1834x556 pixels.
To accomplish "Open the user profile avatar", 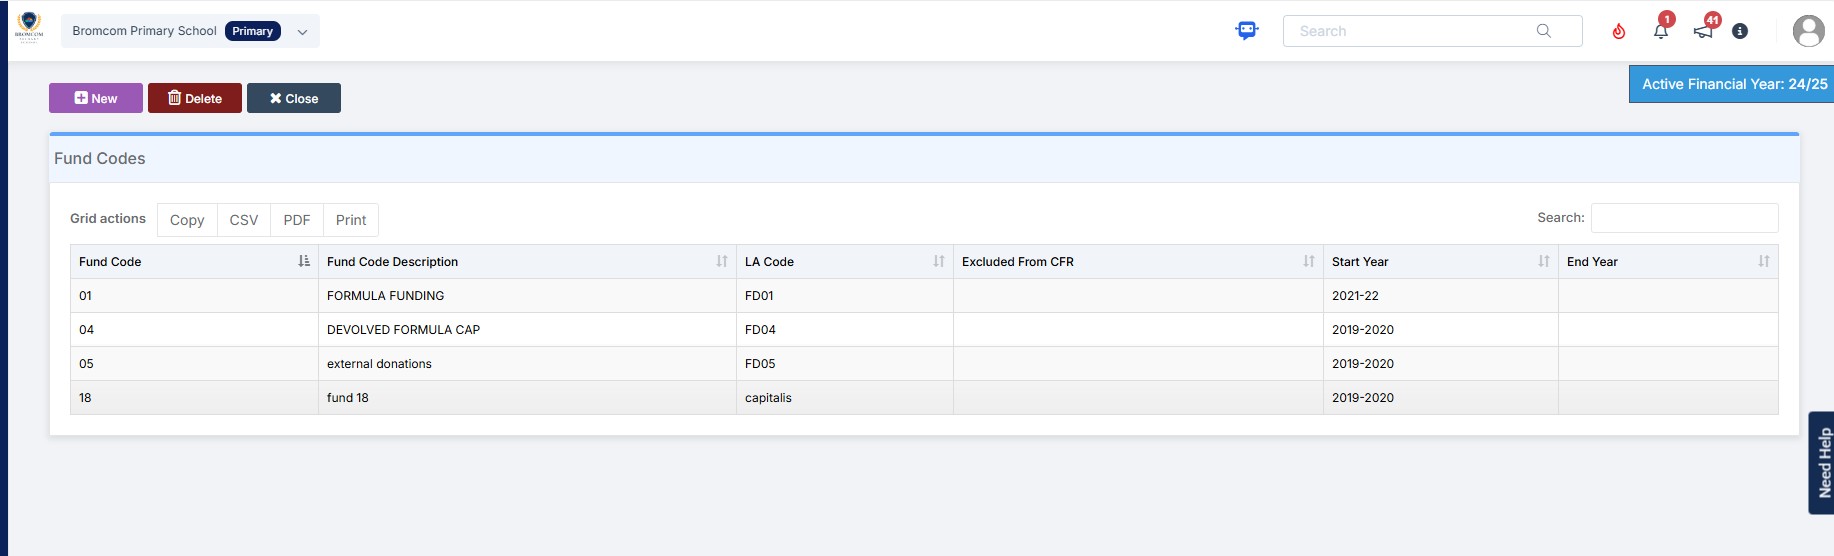I will [x=1808, y=31].
